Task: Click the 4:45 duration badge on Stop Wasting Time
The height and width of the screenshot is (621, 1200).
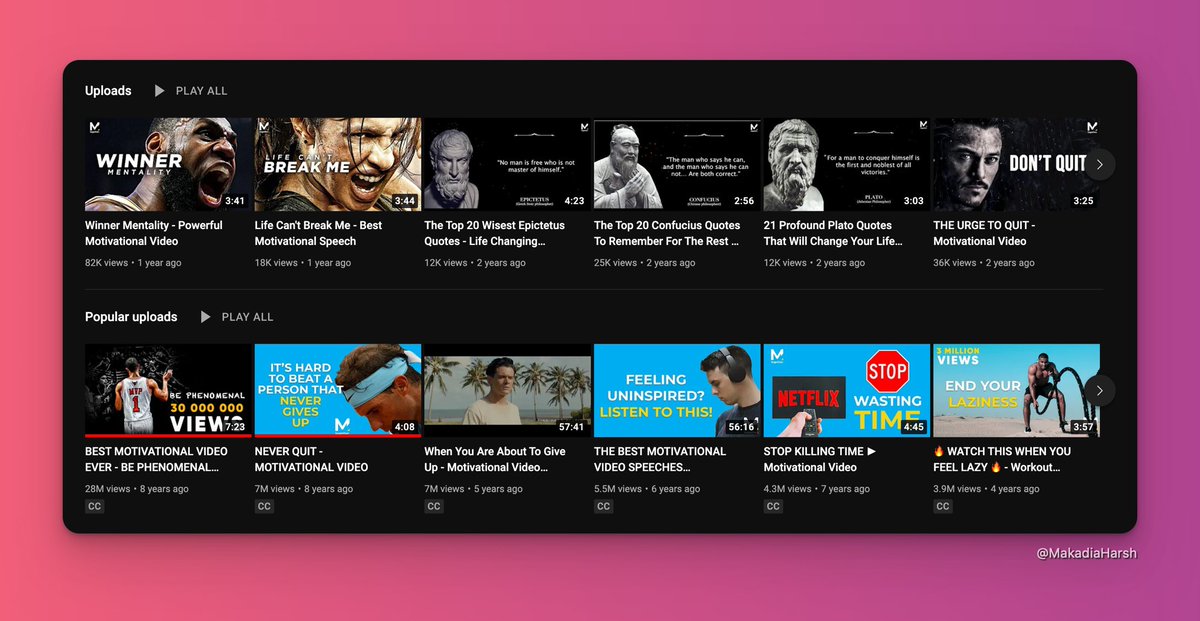Action: [x=914, y=427]
